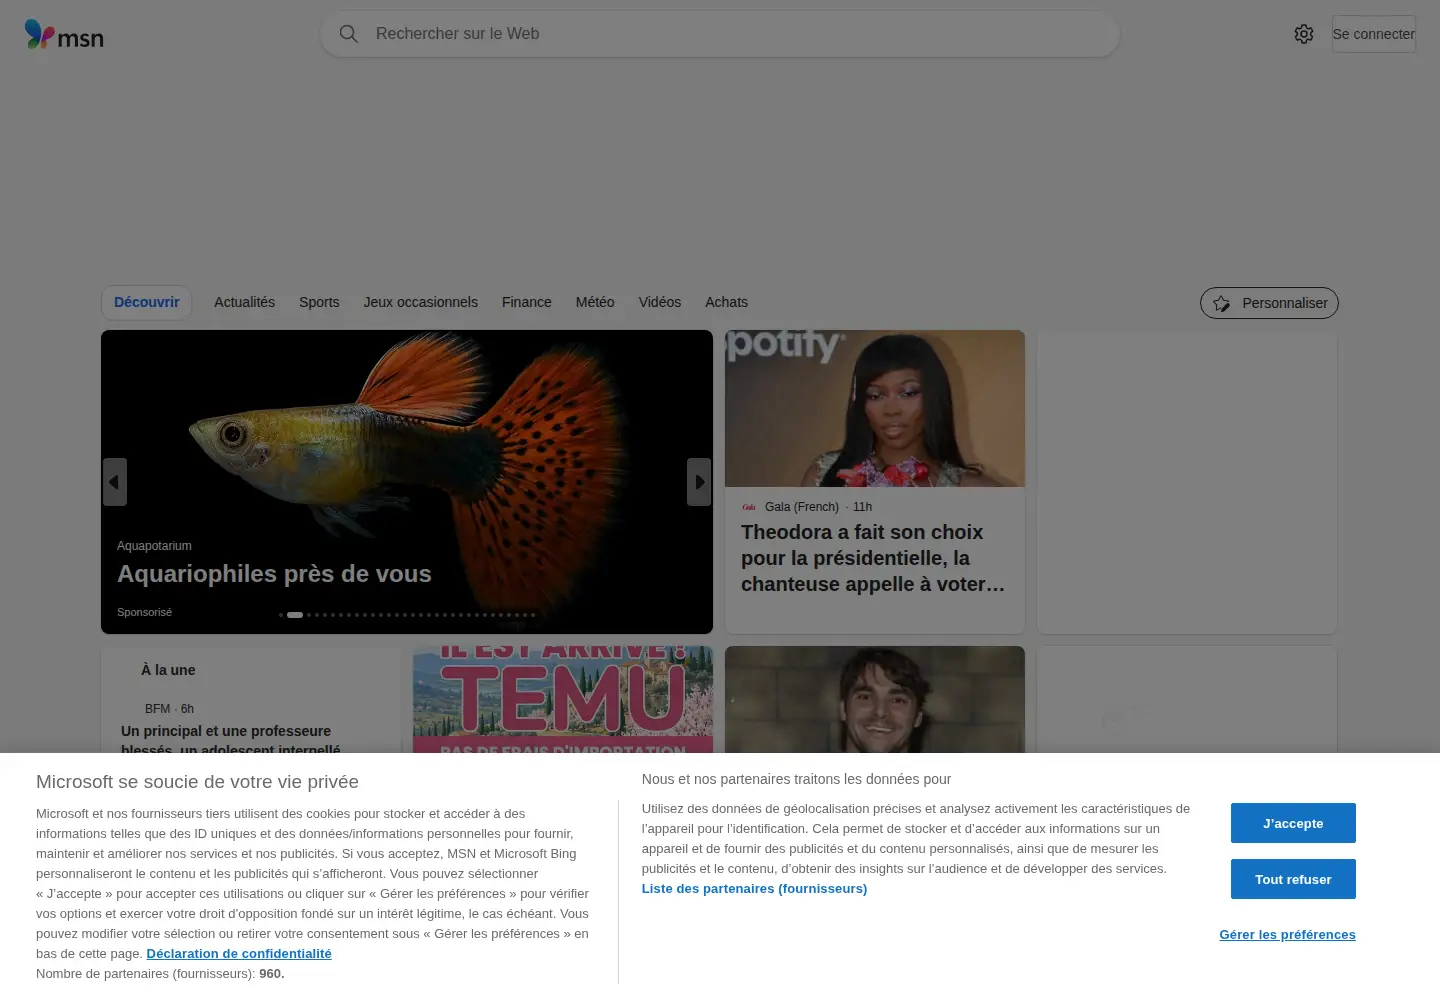The height and width of the screenshot is (1000, 1440).
Task: Open the Vidéos tab
Action: [x=660, y=302]
